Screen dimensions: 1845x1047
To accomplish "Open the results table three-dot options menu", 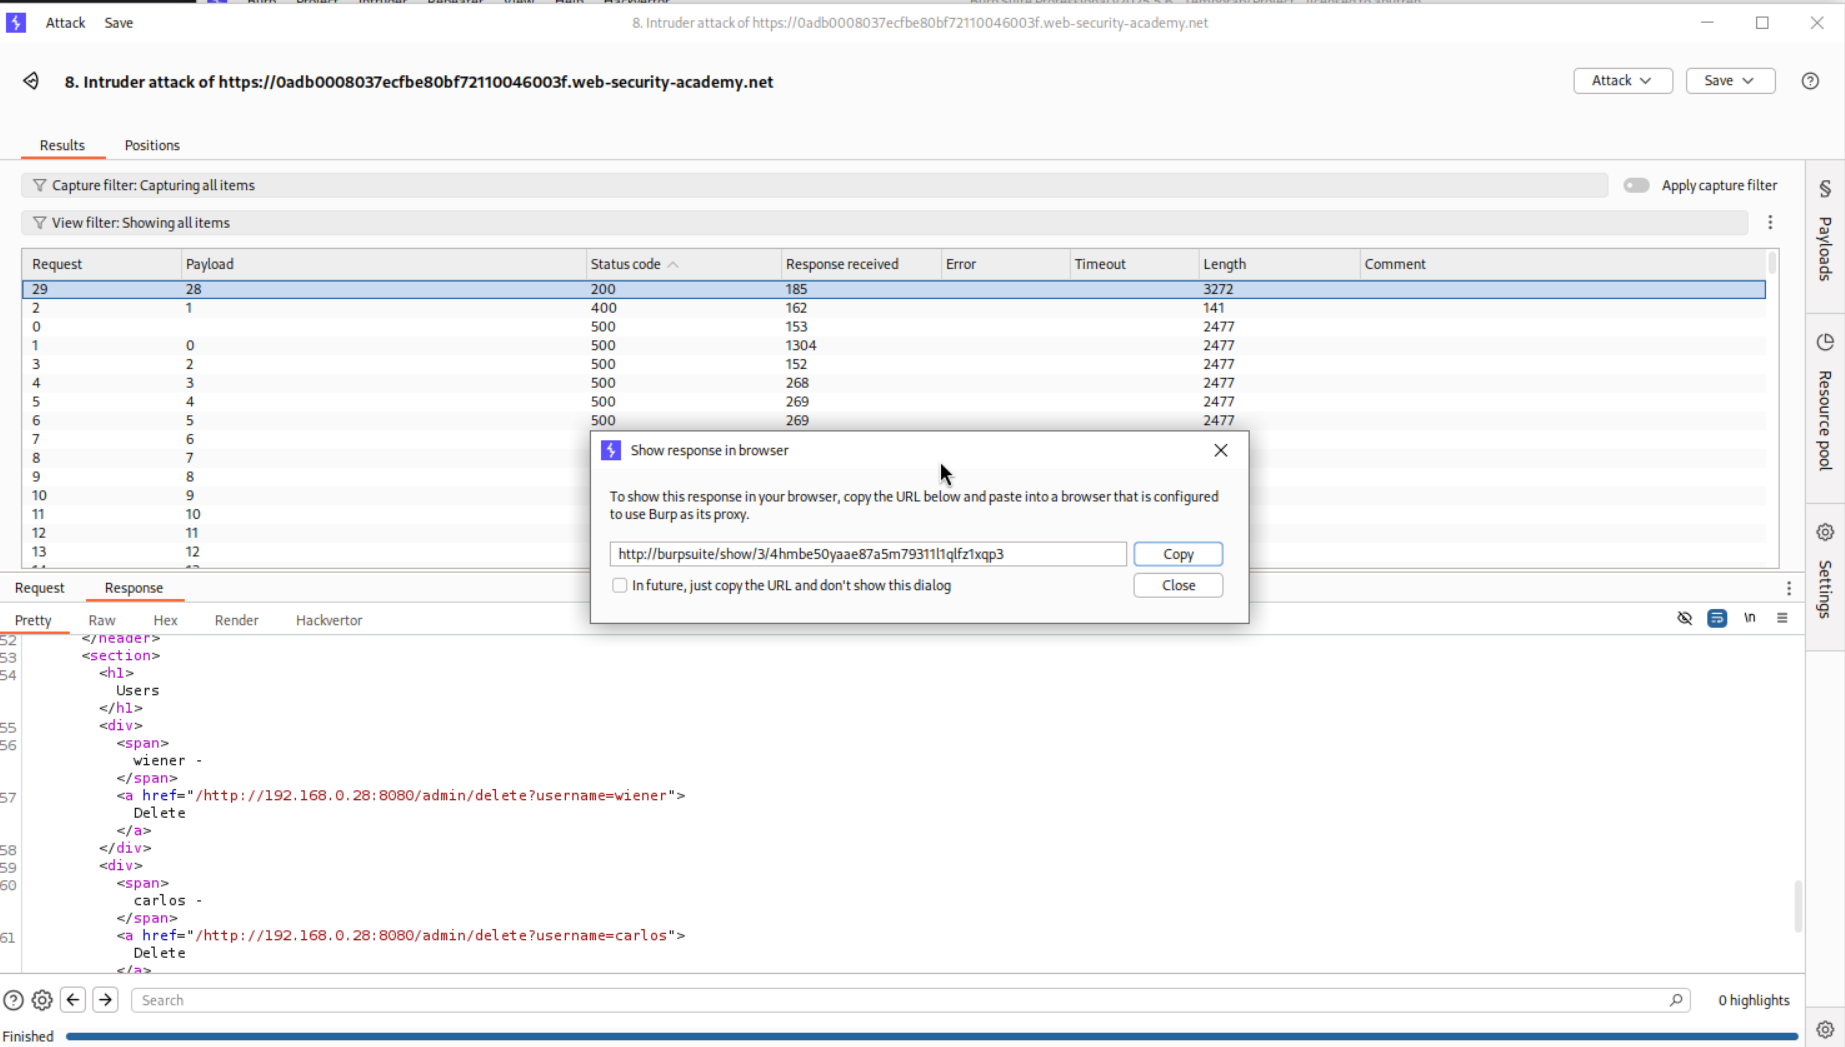I will (1770, 223).
